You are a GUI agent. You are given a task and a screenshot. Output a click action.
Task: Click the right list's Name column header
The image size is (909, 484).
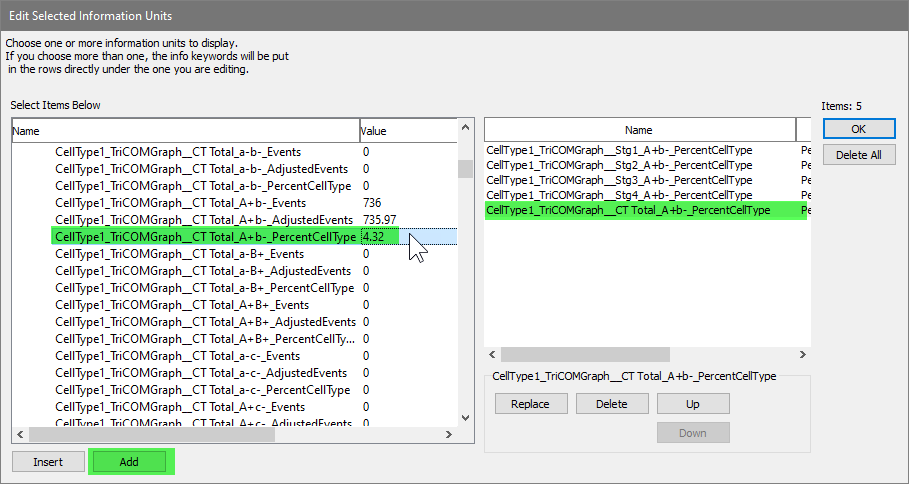click(x=638, y=130)
